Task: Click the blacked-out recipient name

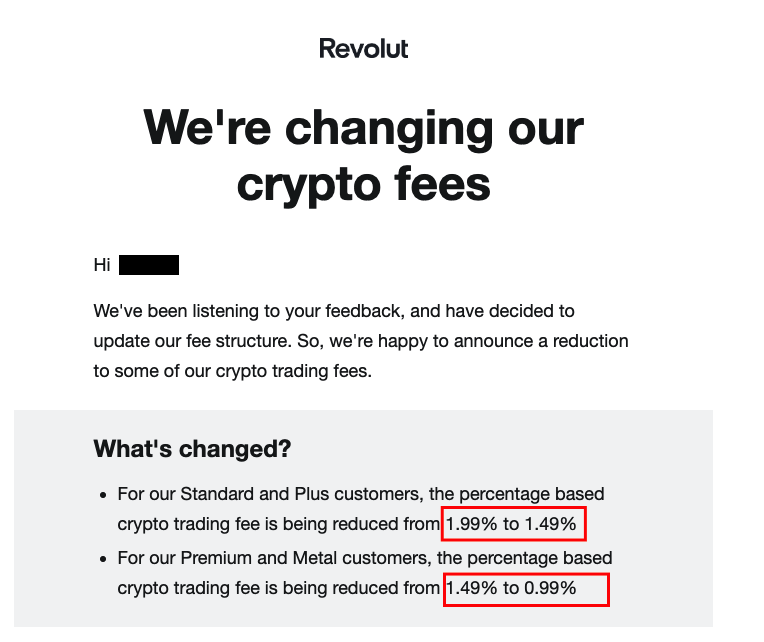Action: (x=149, y=265)
